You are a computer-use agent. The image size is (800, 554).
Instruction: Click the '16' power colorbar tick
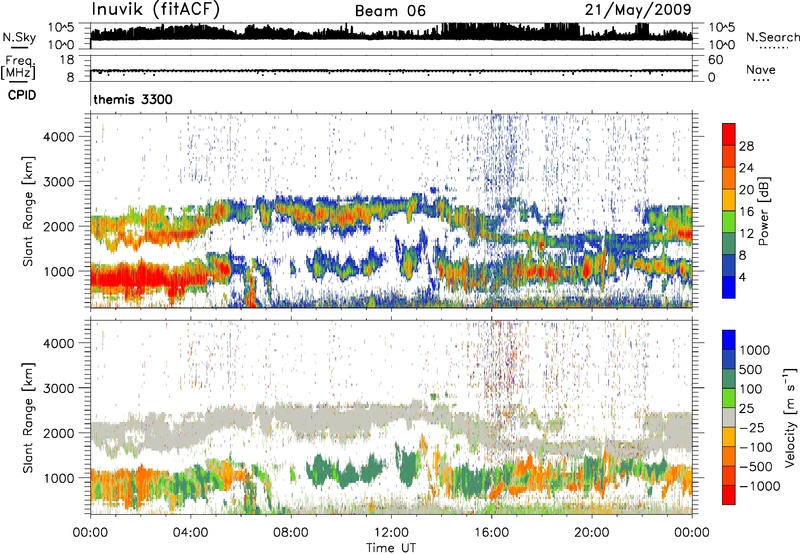tap(746, 212)
